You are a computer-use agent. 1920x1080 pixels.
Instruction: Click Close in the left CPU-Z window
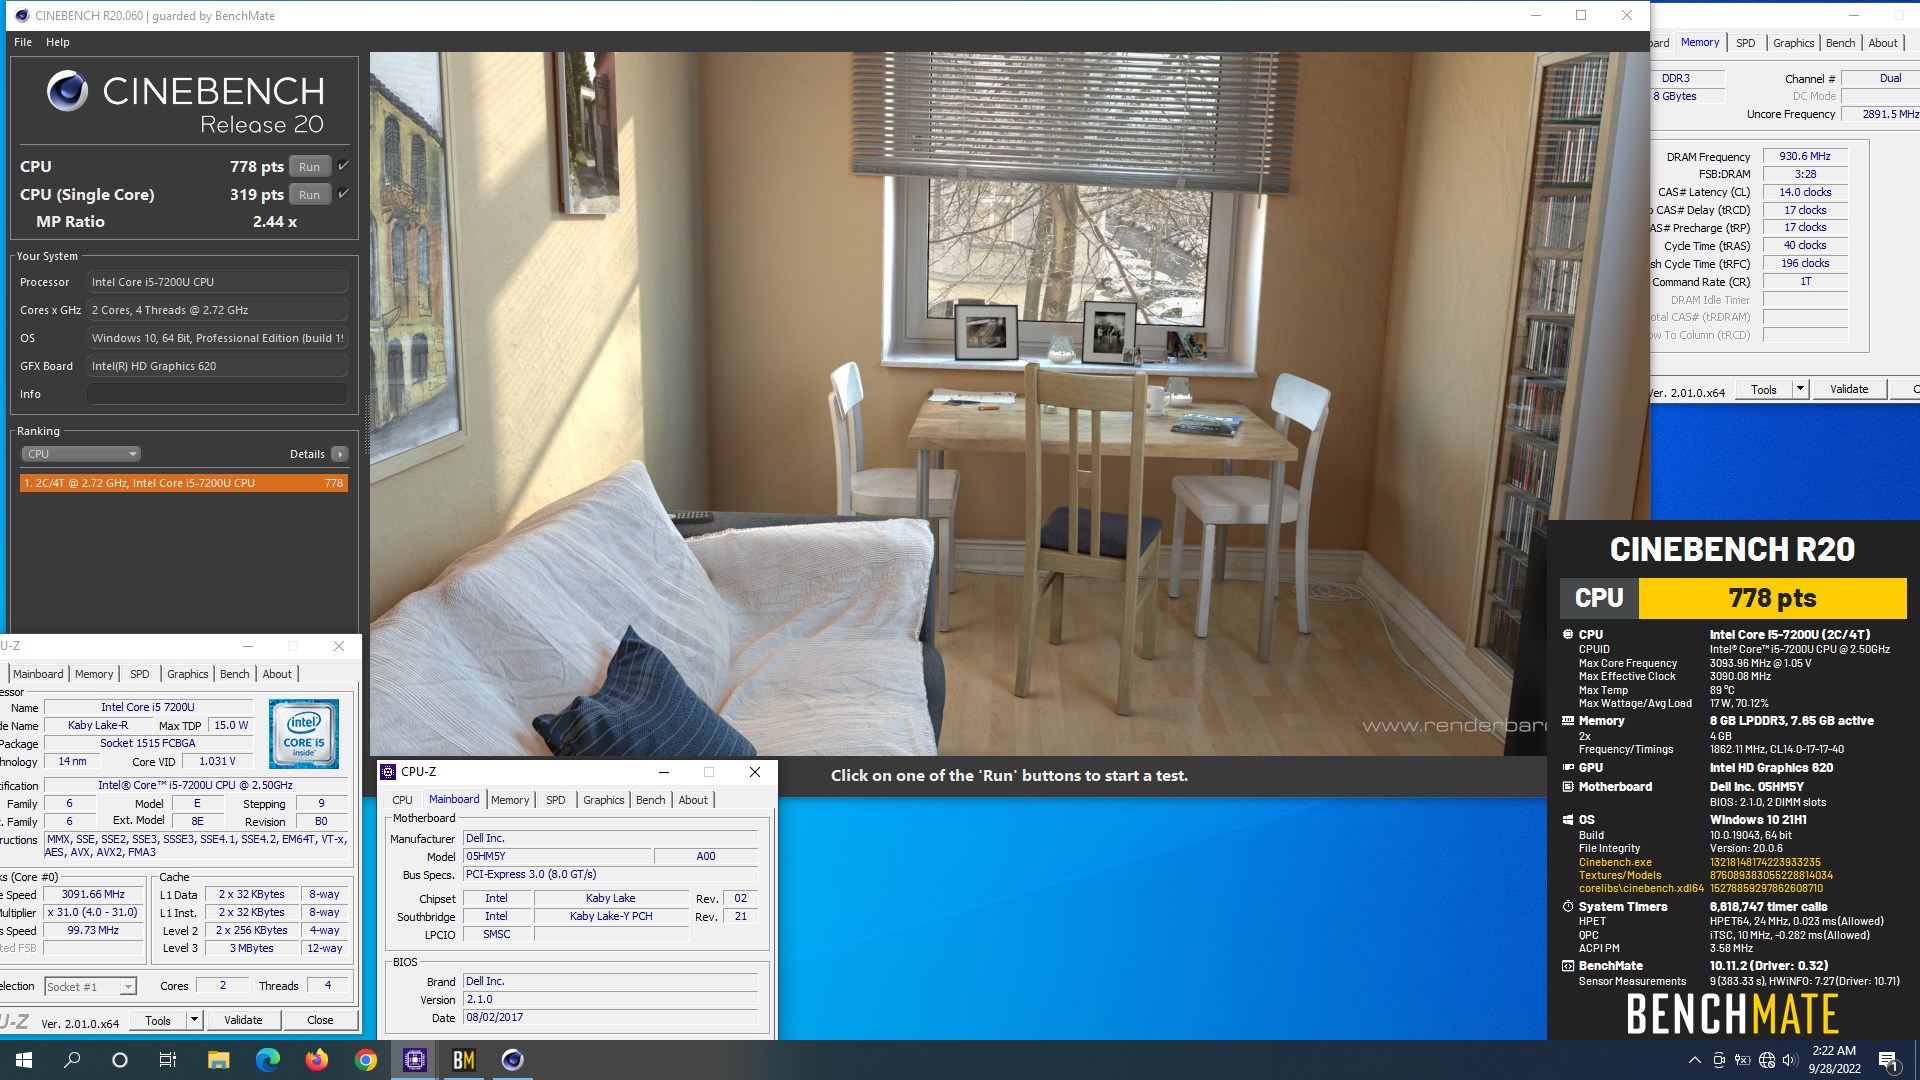point(320,1020)
